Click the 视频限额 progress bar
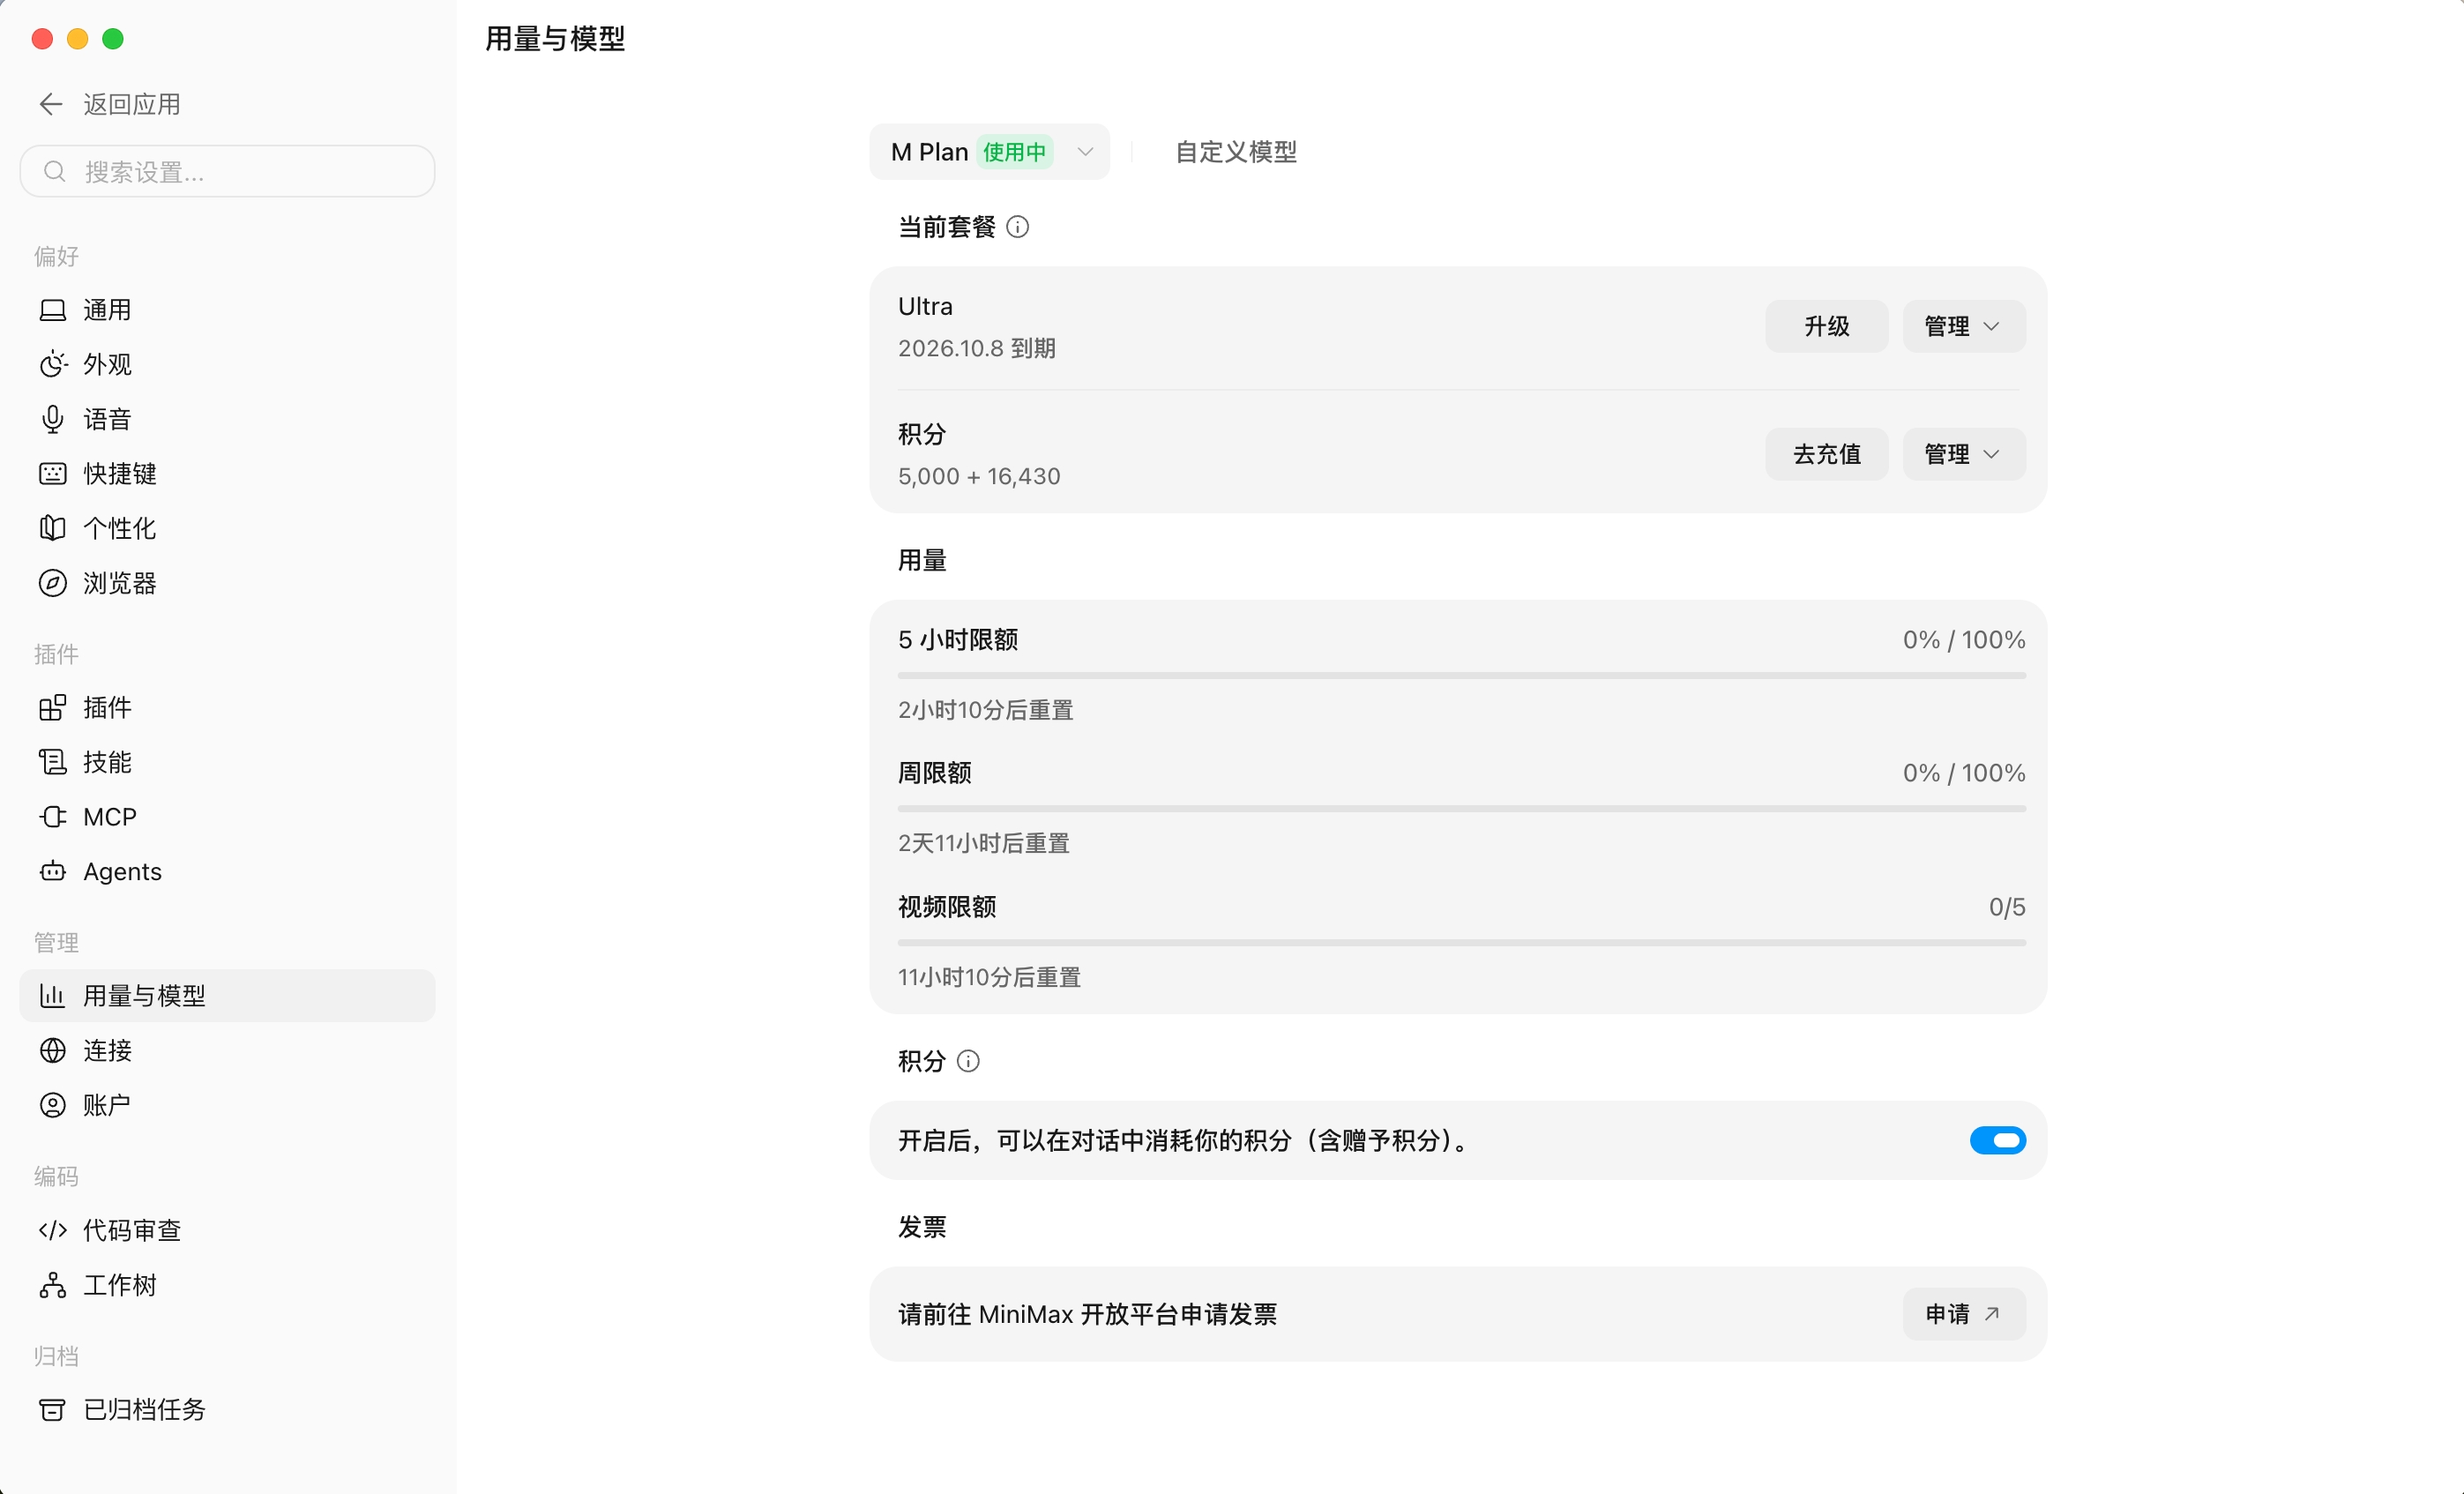This screenshot has height=1494, width=2464. [x=1461, y=943]
